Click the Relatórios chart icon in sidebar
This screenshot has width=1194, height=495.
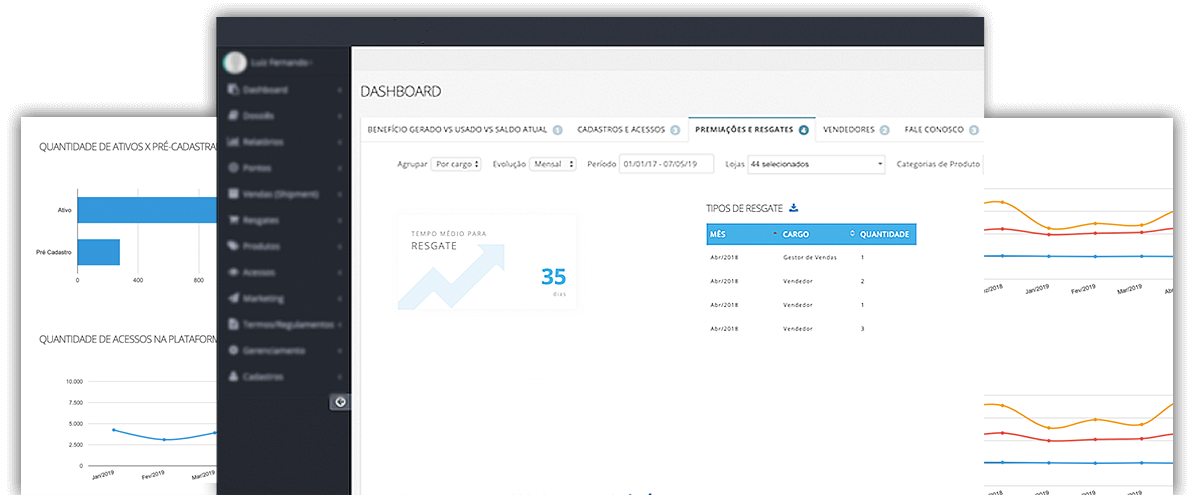click(x=233, y=142)
